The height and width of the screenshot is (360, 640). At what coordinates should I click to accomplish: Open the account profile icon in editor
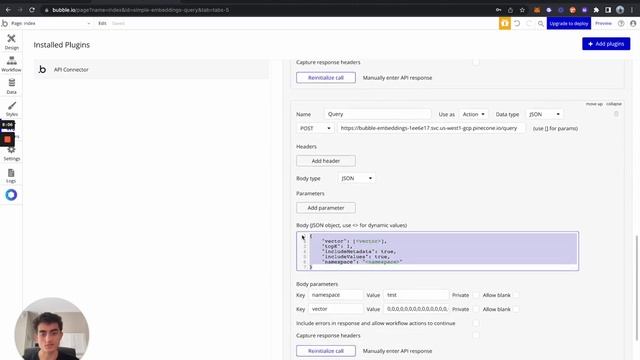[633, 23]
